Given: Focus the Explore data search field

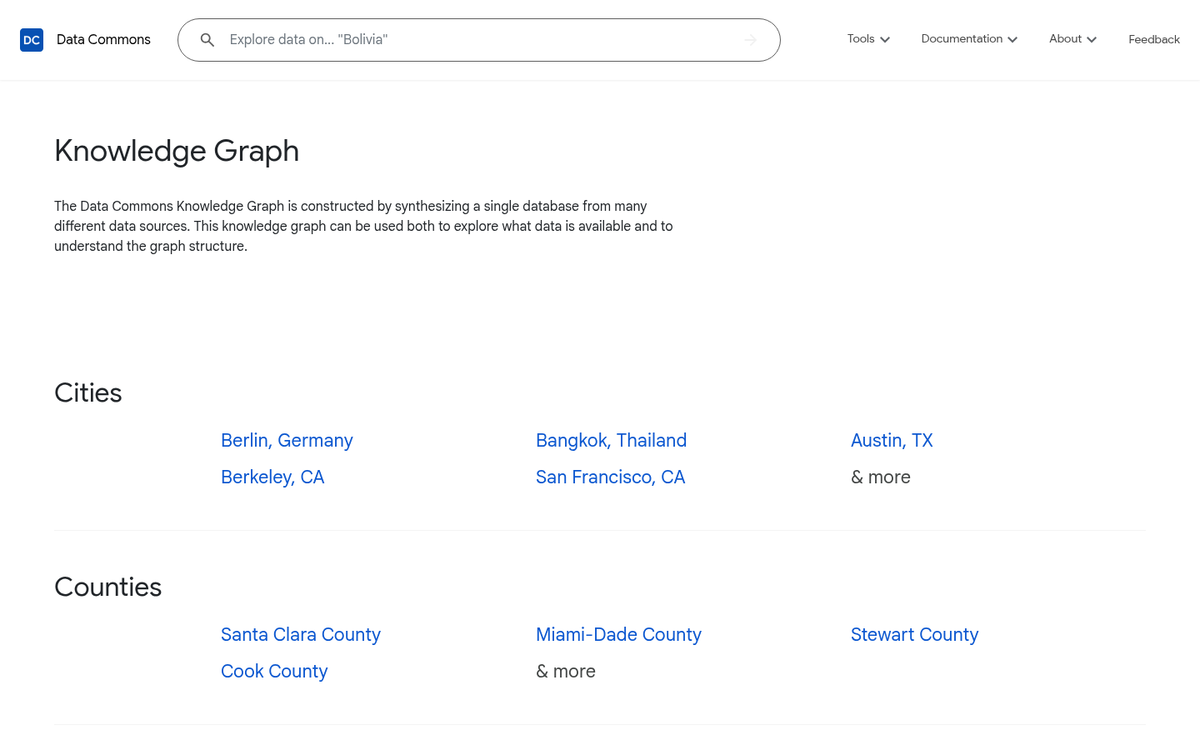Looking at the screenshot, I should [x=478, y=40].
